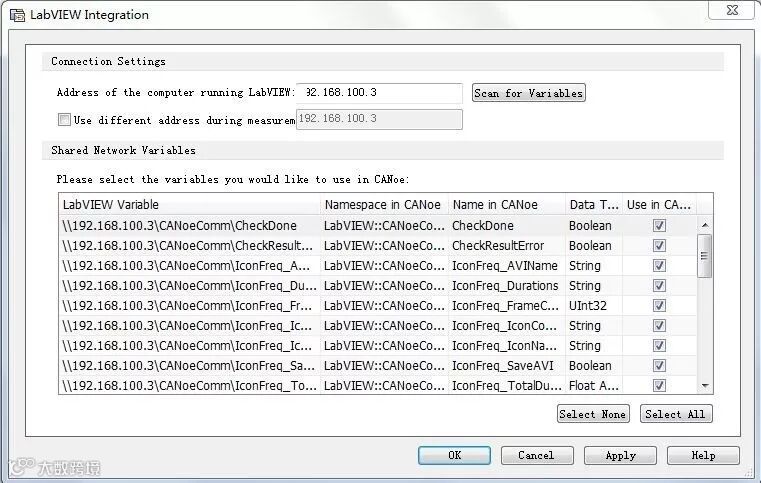Click Select None button
This screenshot has width=761, height=483.
click(593, 414)
